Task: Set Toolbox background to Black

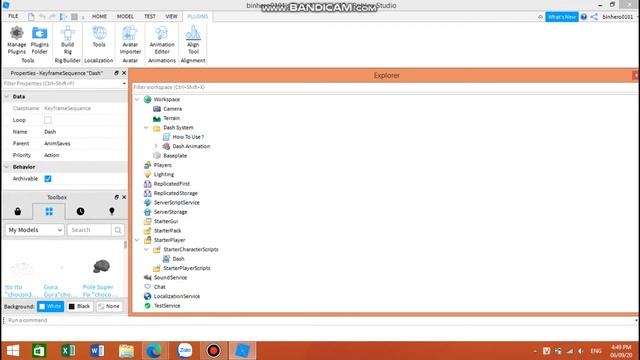Action: [x=80, y=307]
